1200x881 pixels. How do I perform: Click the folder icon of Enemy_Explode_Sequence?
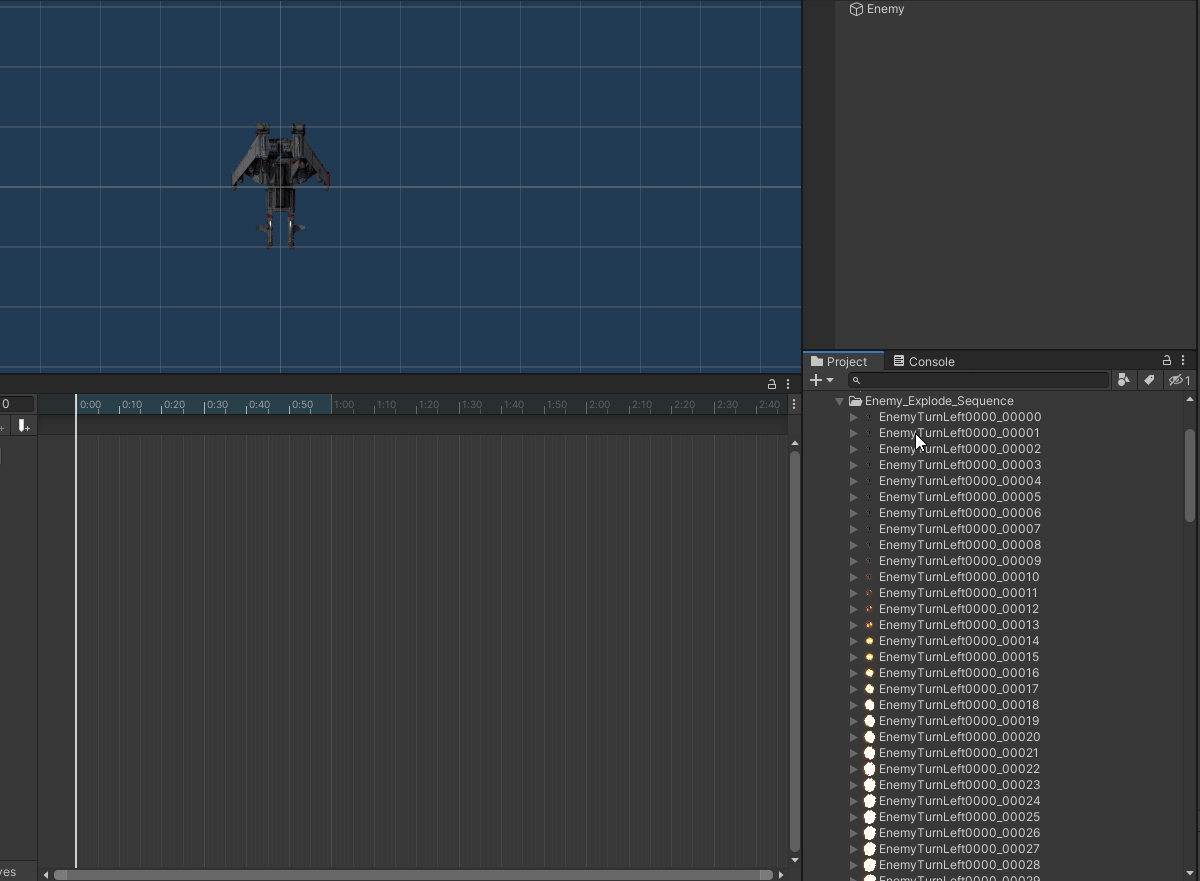point(855,400)
